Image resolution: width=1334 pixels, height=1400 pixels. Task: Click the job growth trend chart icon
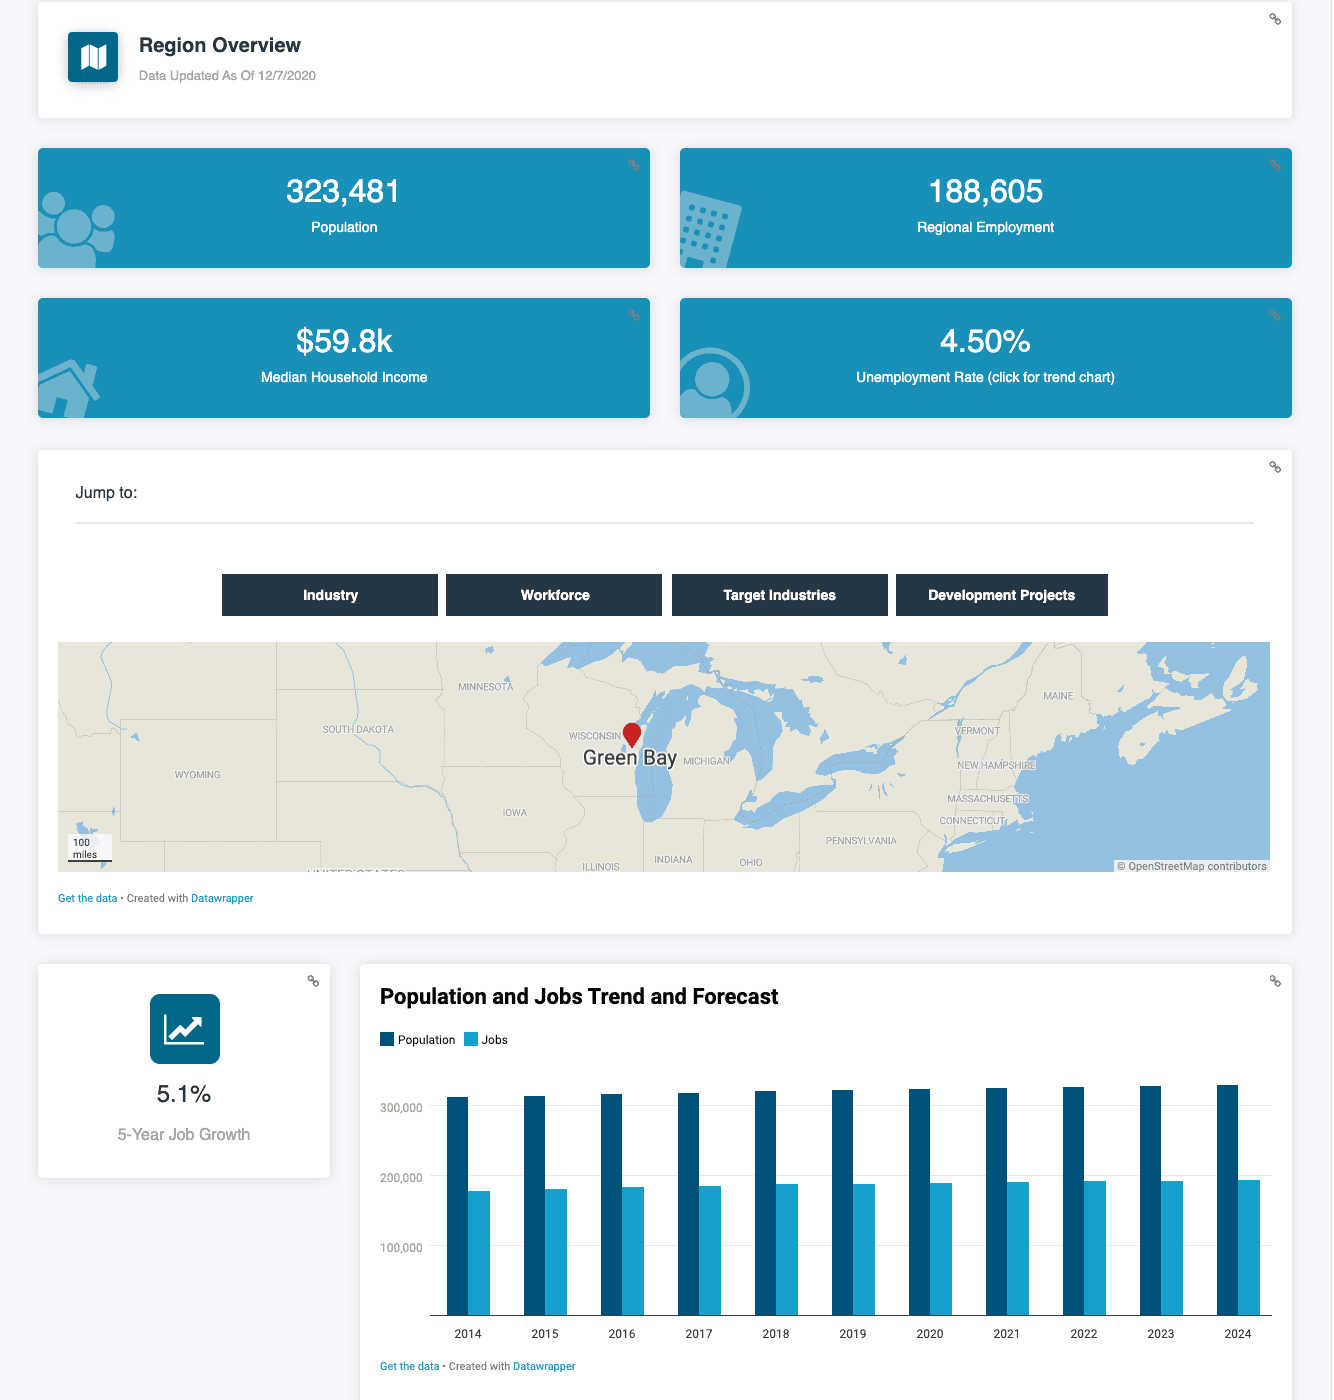pyautogui.click(x=185, y=1029)
